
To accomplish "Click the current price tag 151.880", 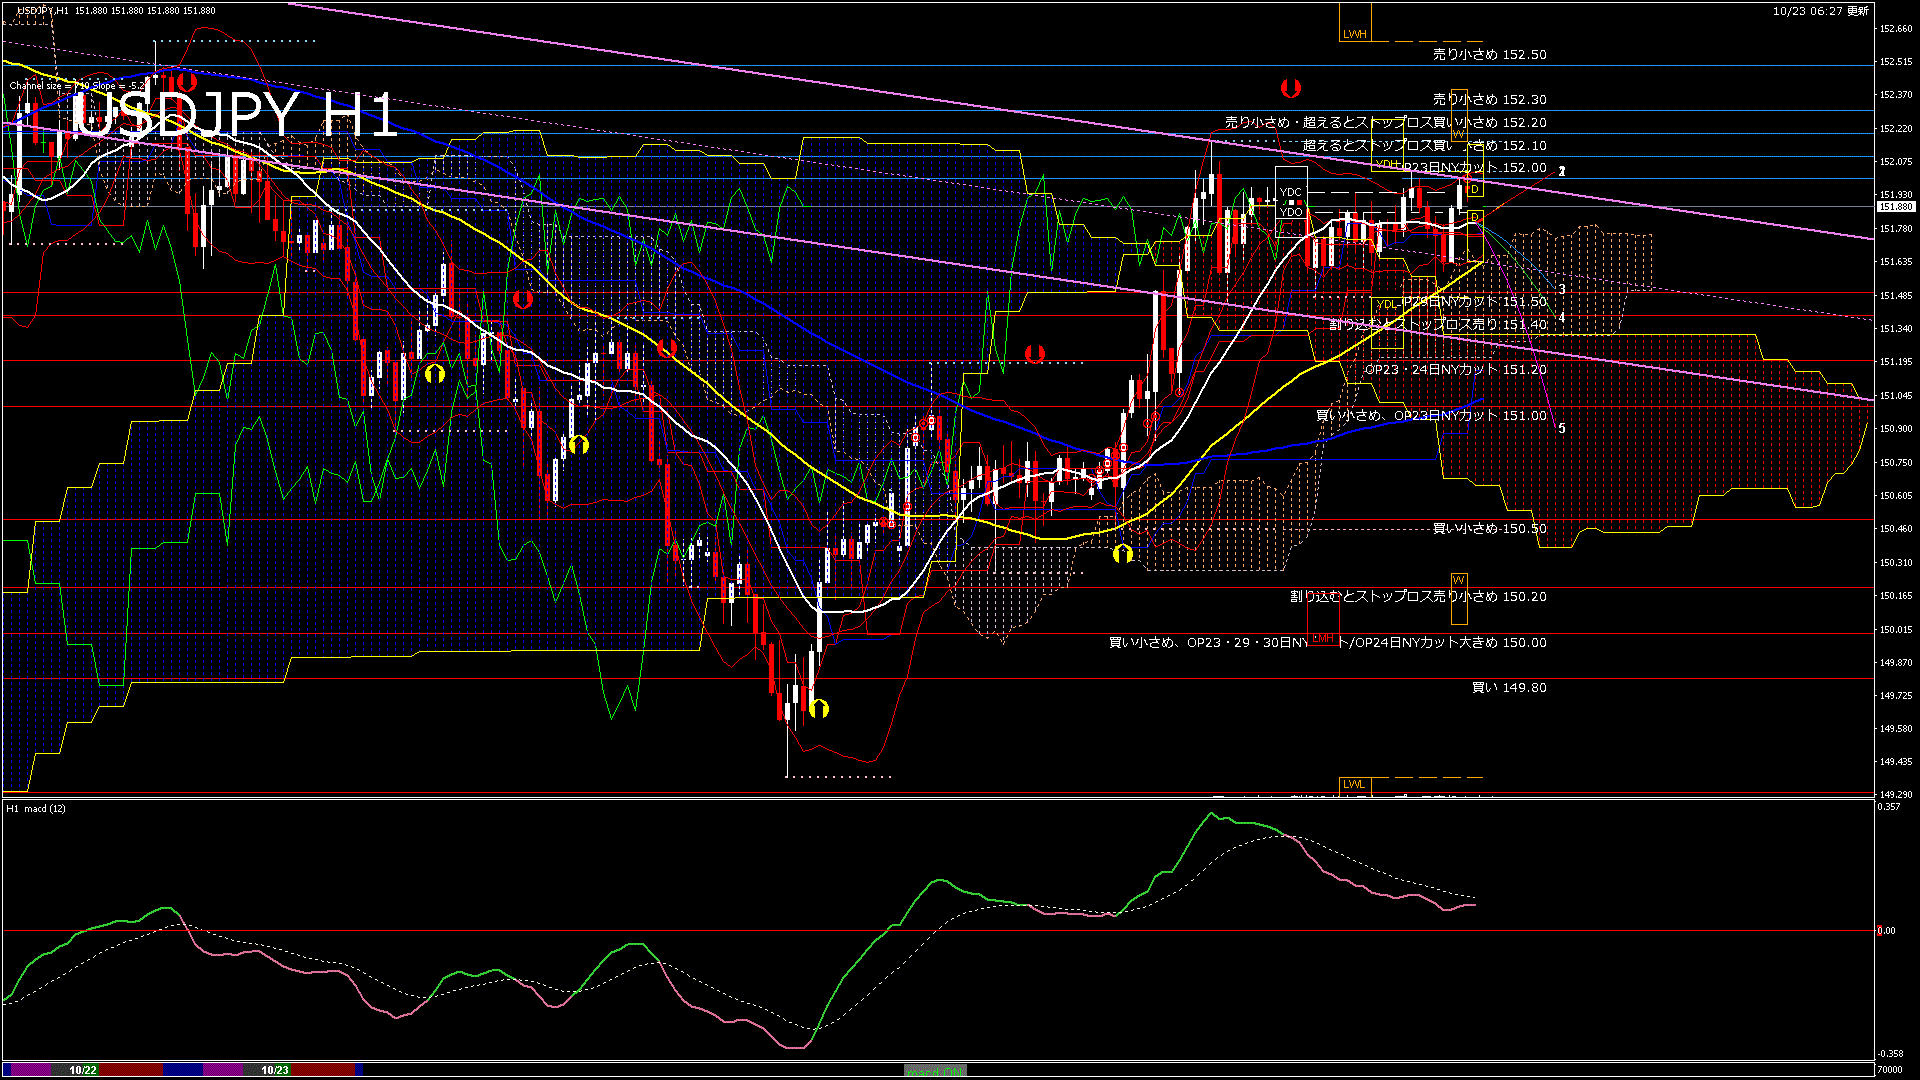I will (x=1896, y=207).
